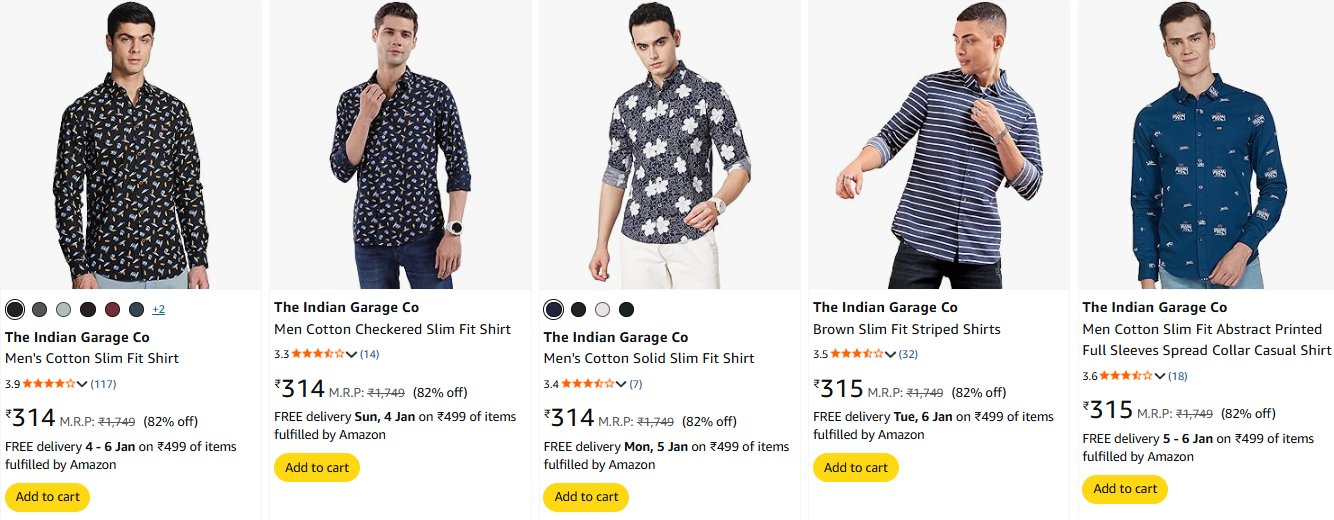The width and height of the screenshot is (1334, 520).
Task: Click the floral print shirt product photo
Action: point(669,145)
